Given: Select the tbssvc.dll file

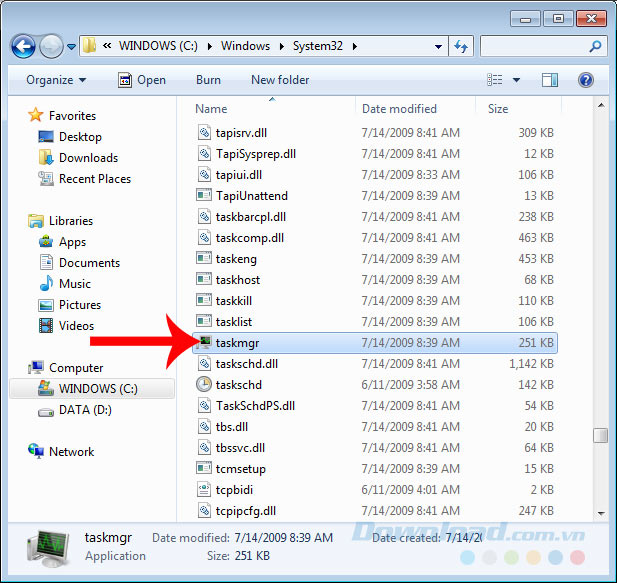Looking at the screenshot, I should point(240,448).
